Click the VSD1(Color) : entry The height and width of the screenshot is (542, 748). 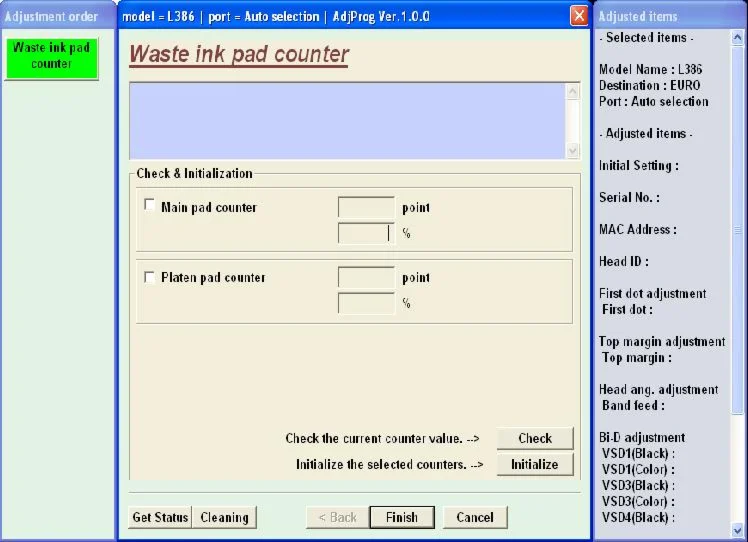click(x=638, y=469)
